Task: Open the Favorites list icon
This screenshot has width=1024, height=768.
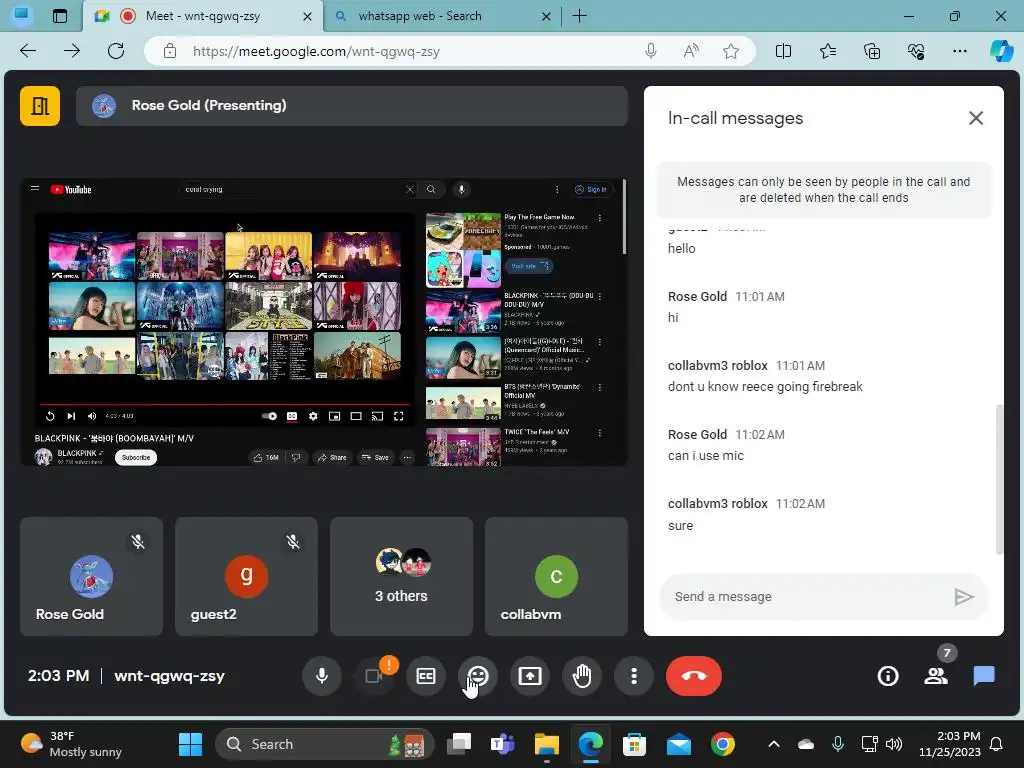Action: pos(828,51)
